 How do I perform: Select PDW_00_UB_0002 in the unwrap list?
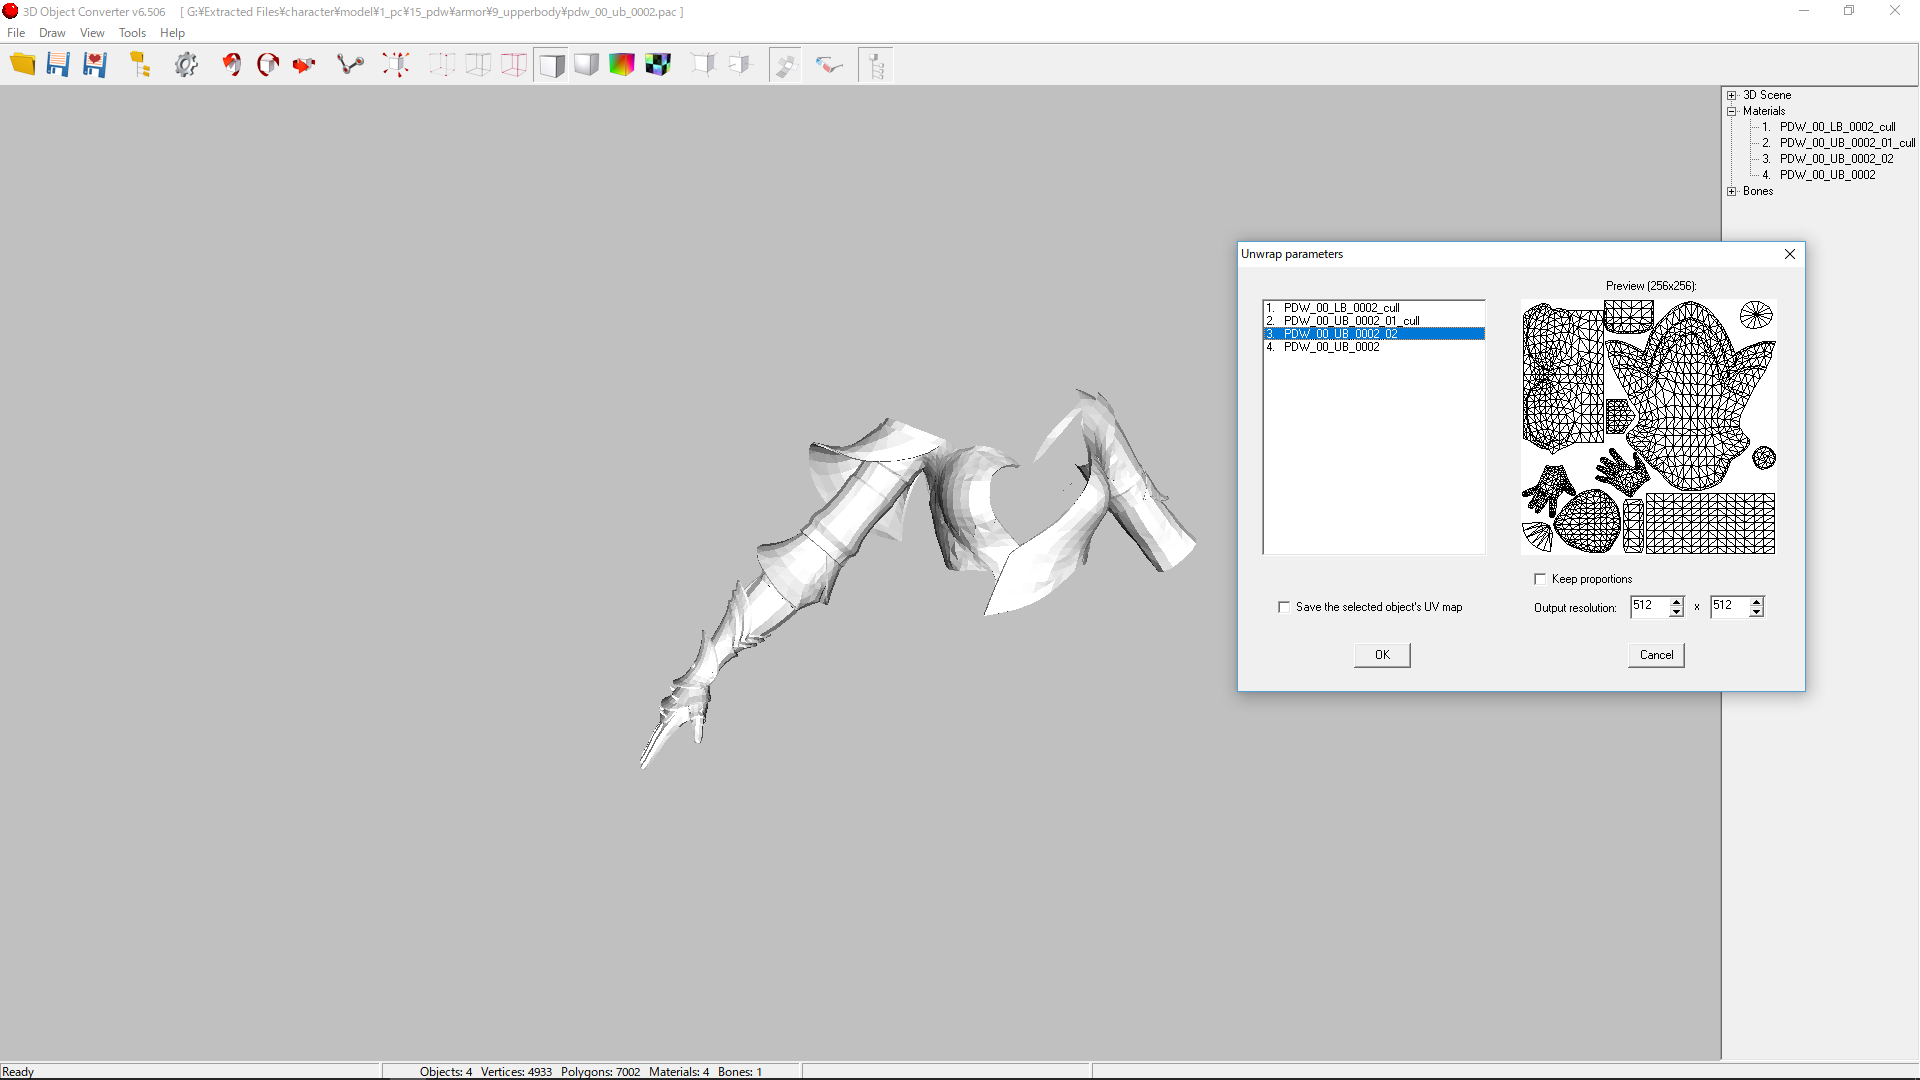point(1331,347)
